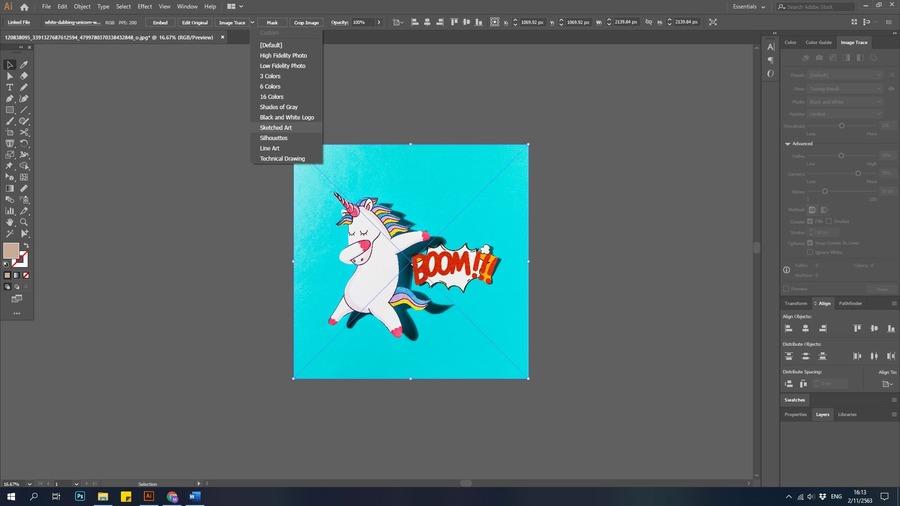Screen dimensions: 900x506
Task: Choose the Pen tool in the toolbox
Action: [x=10, y=99]
